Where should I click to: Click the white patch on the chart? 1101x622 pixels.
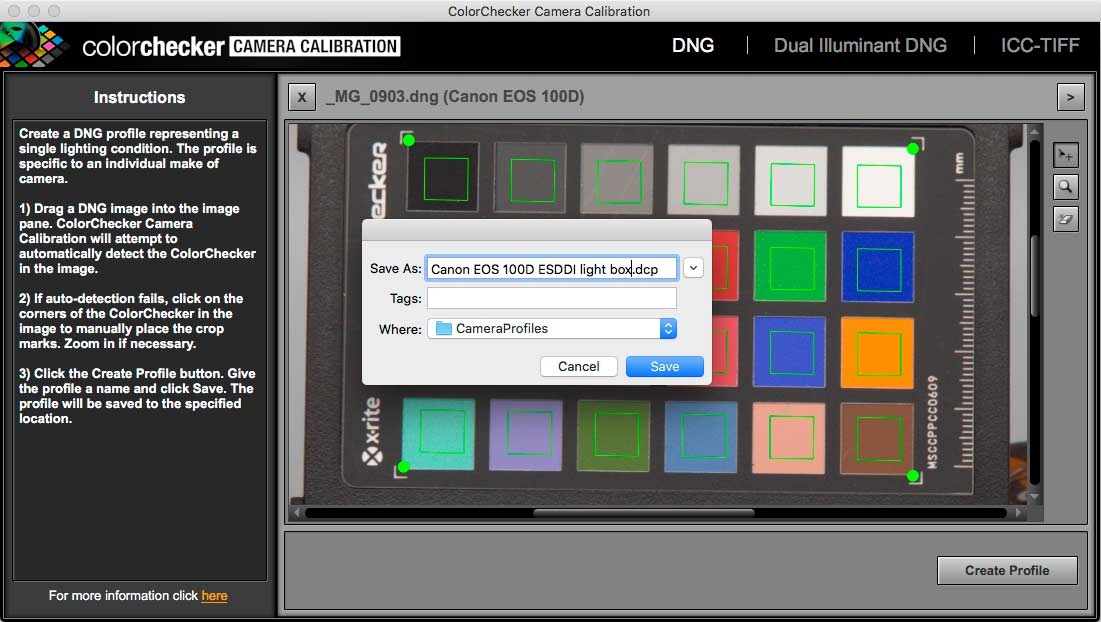[x=878, y=182]
